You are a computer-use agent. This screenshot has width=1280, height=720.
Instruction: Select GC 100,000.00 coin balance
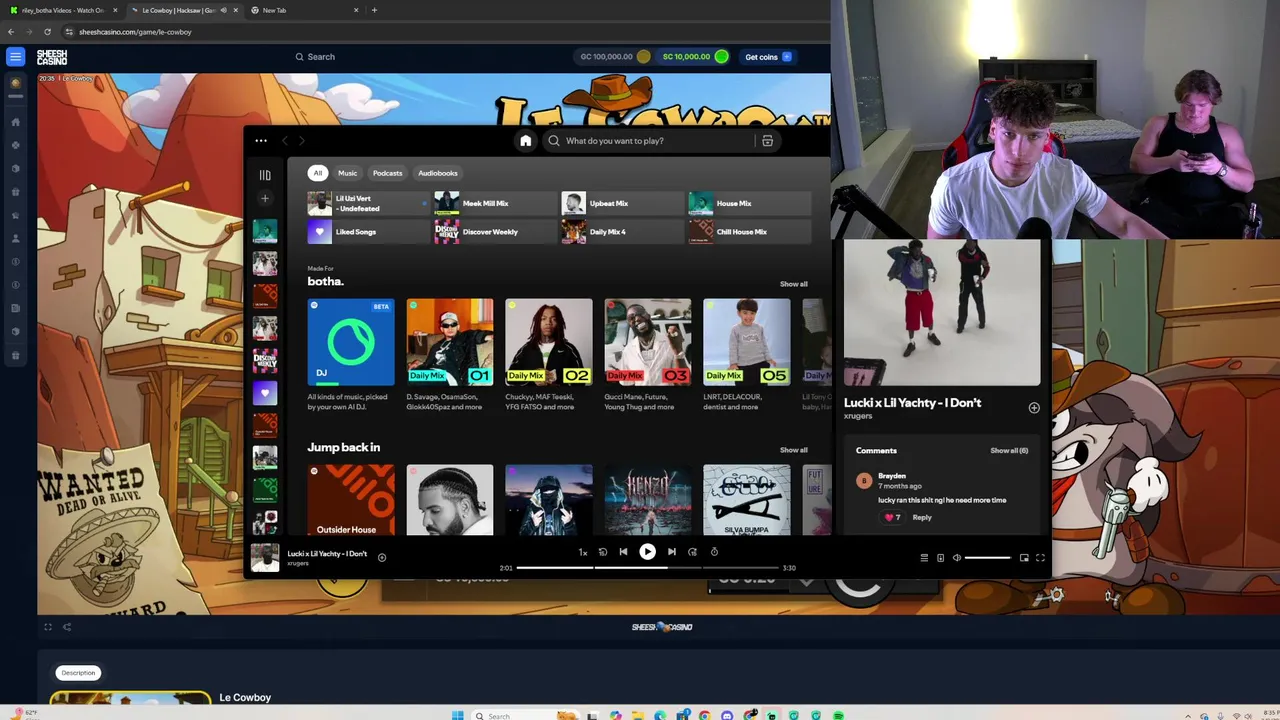(x=615, y=57)
